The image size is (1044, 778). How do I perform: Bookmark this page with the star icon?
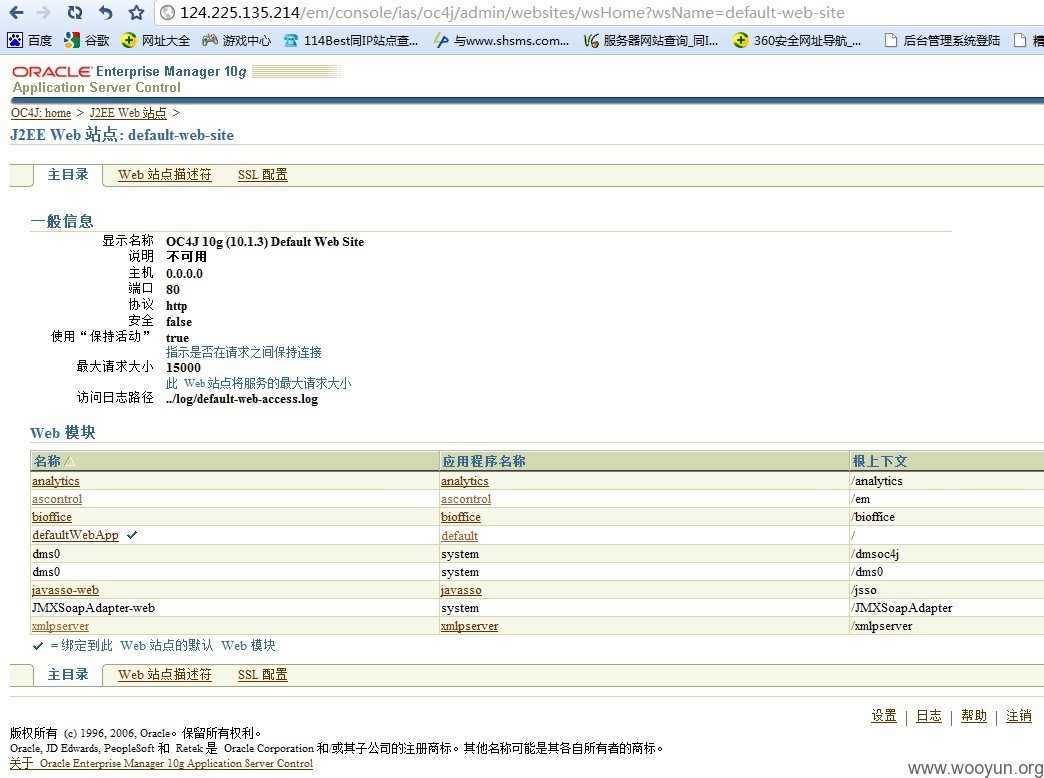pos(136,12)
